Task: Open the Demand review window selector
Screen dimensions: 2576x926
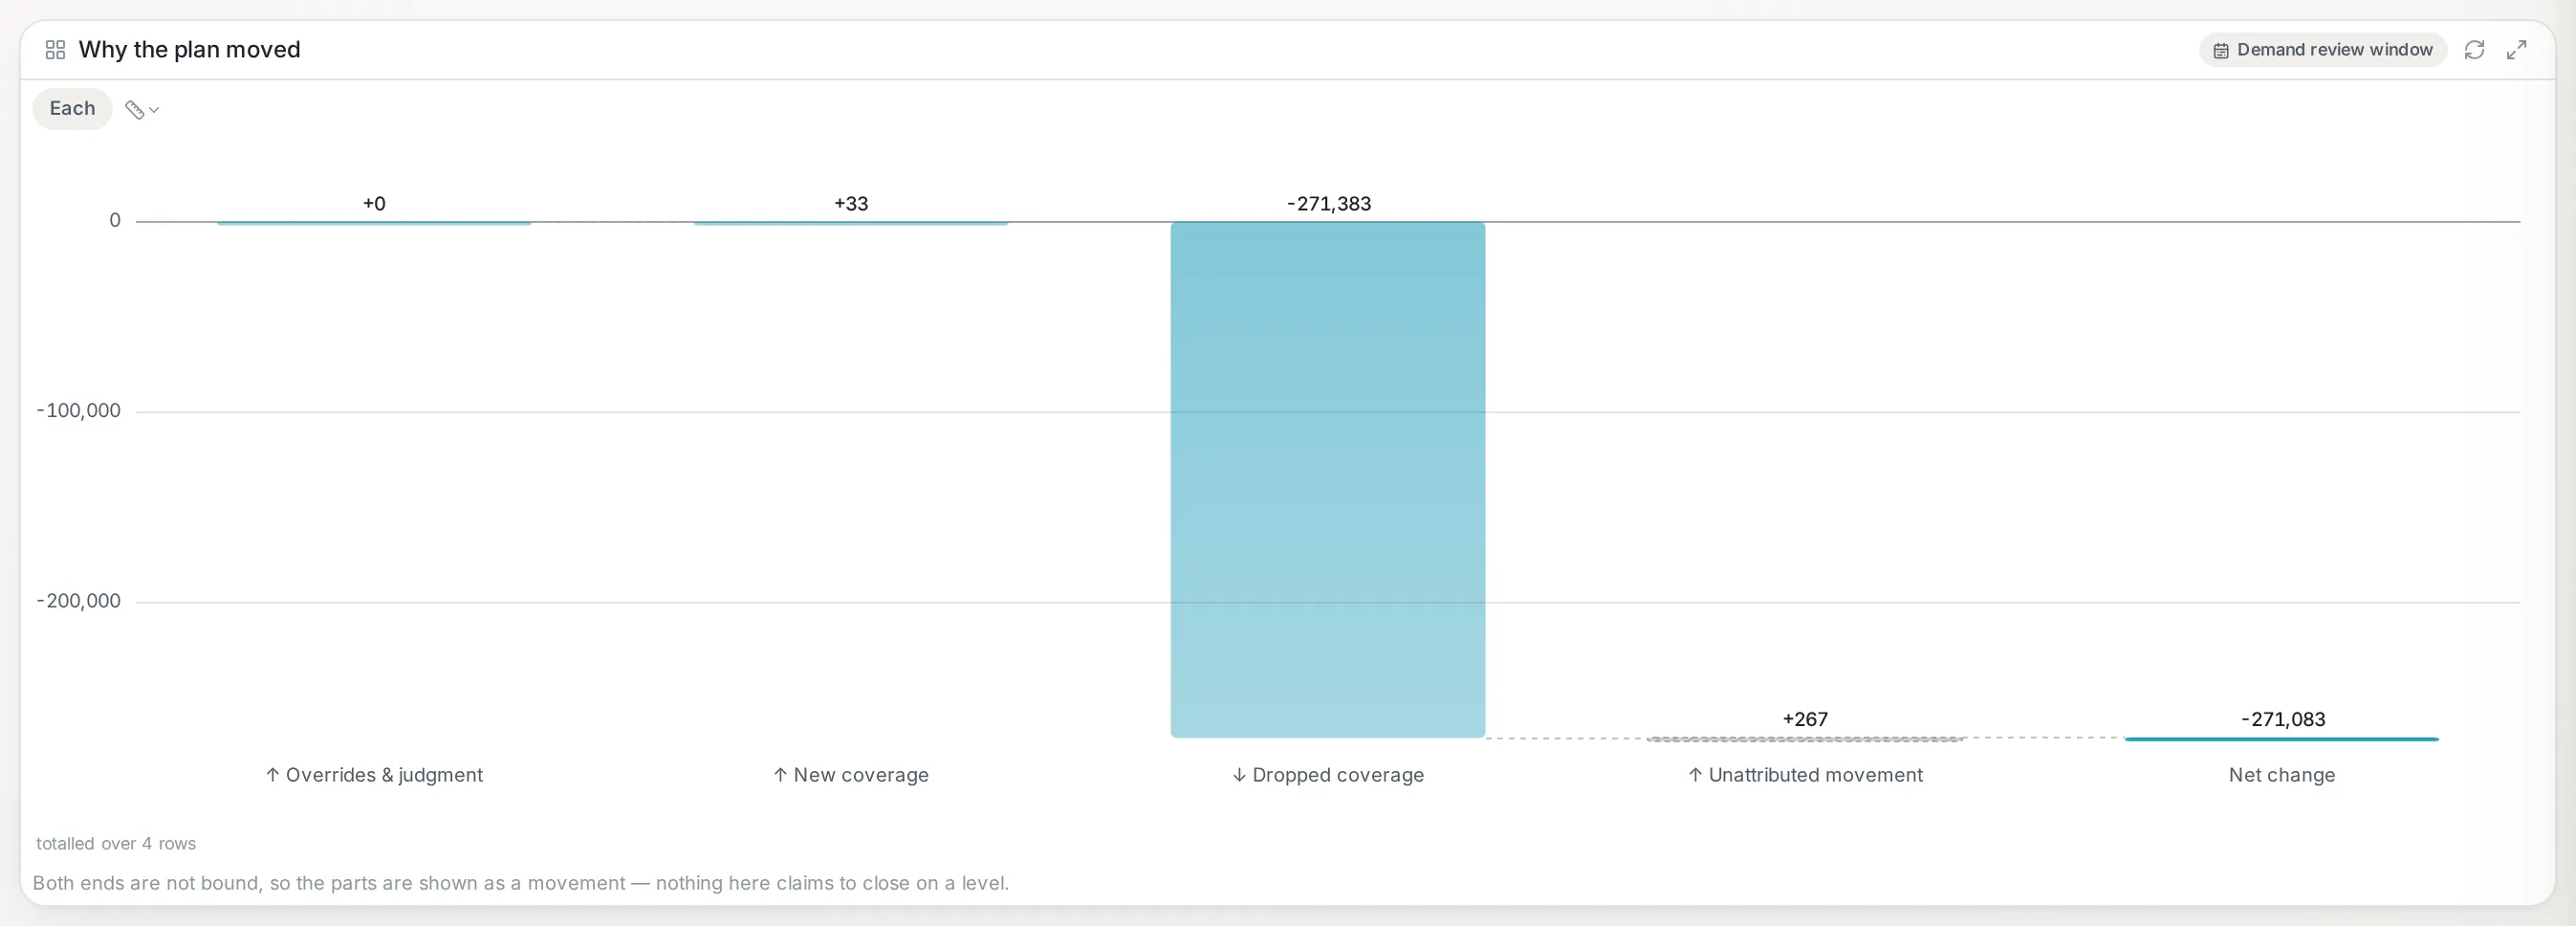Action: (x=2322, y=50)
